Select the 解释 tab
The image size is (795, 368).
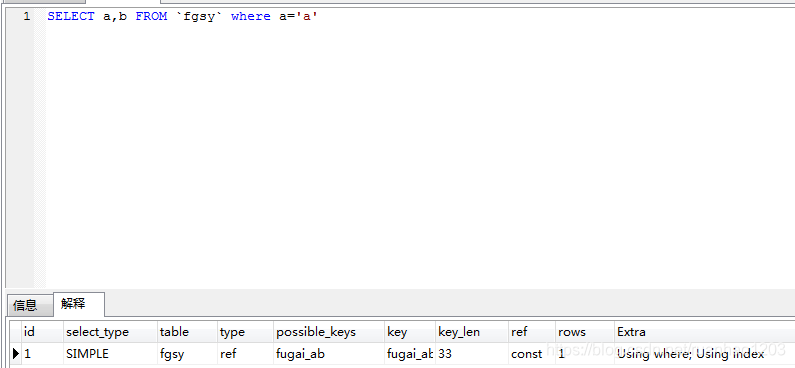(79, 304)
